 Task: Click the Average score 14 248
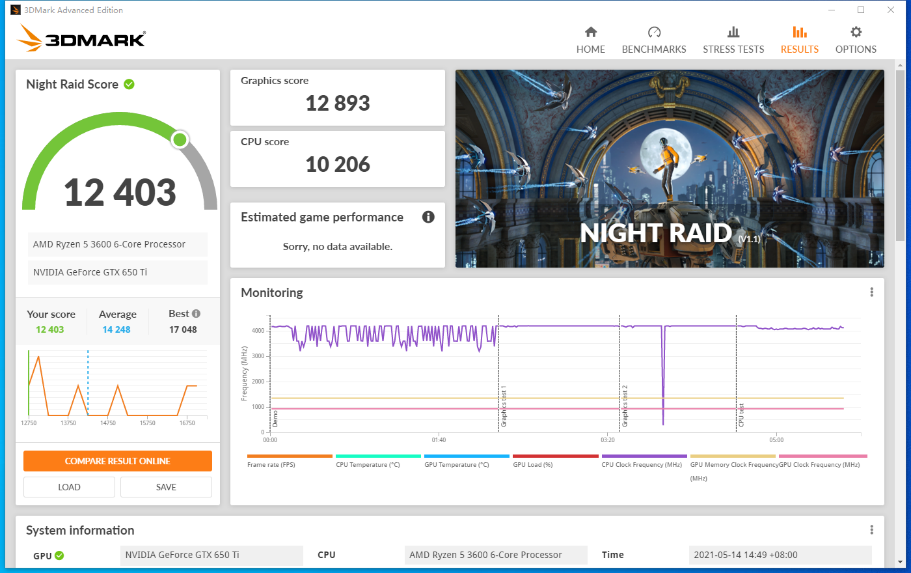click(x=116, y=330)
